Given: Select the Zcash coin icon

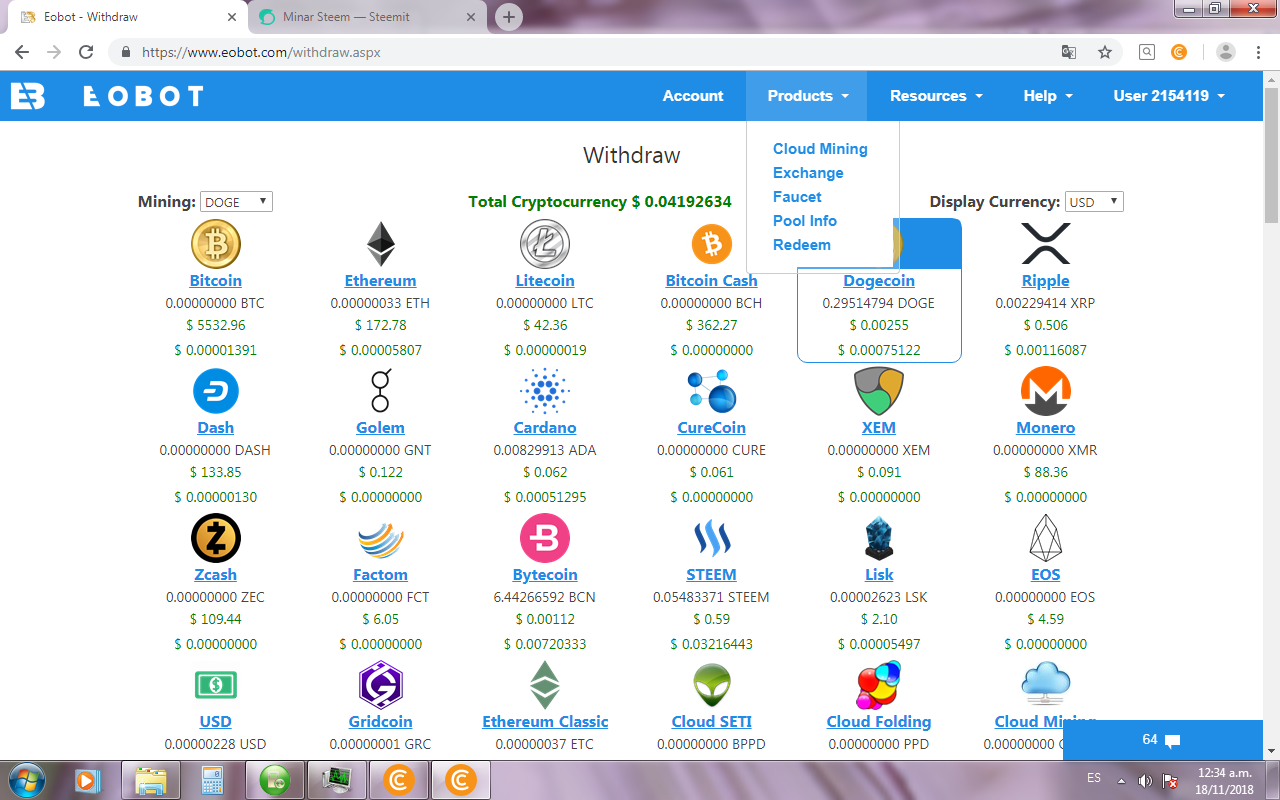Looking at the screenshot, I should pyautogui.click(x=215, y=537).
